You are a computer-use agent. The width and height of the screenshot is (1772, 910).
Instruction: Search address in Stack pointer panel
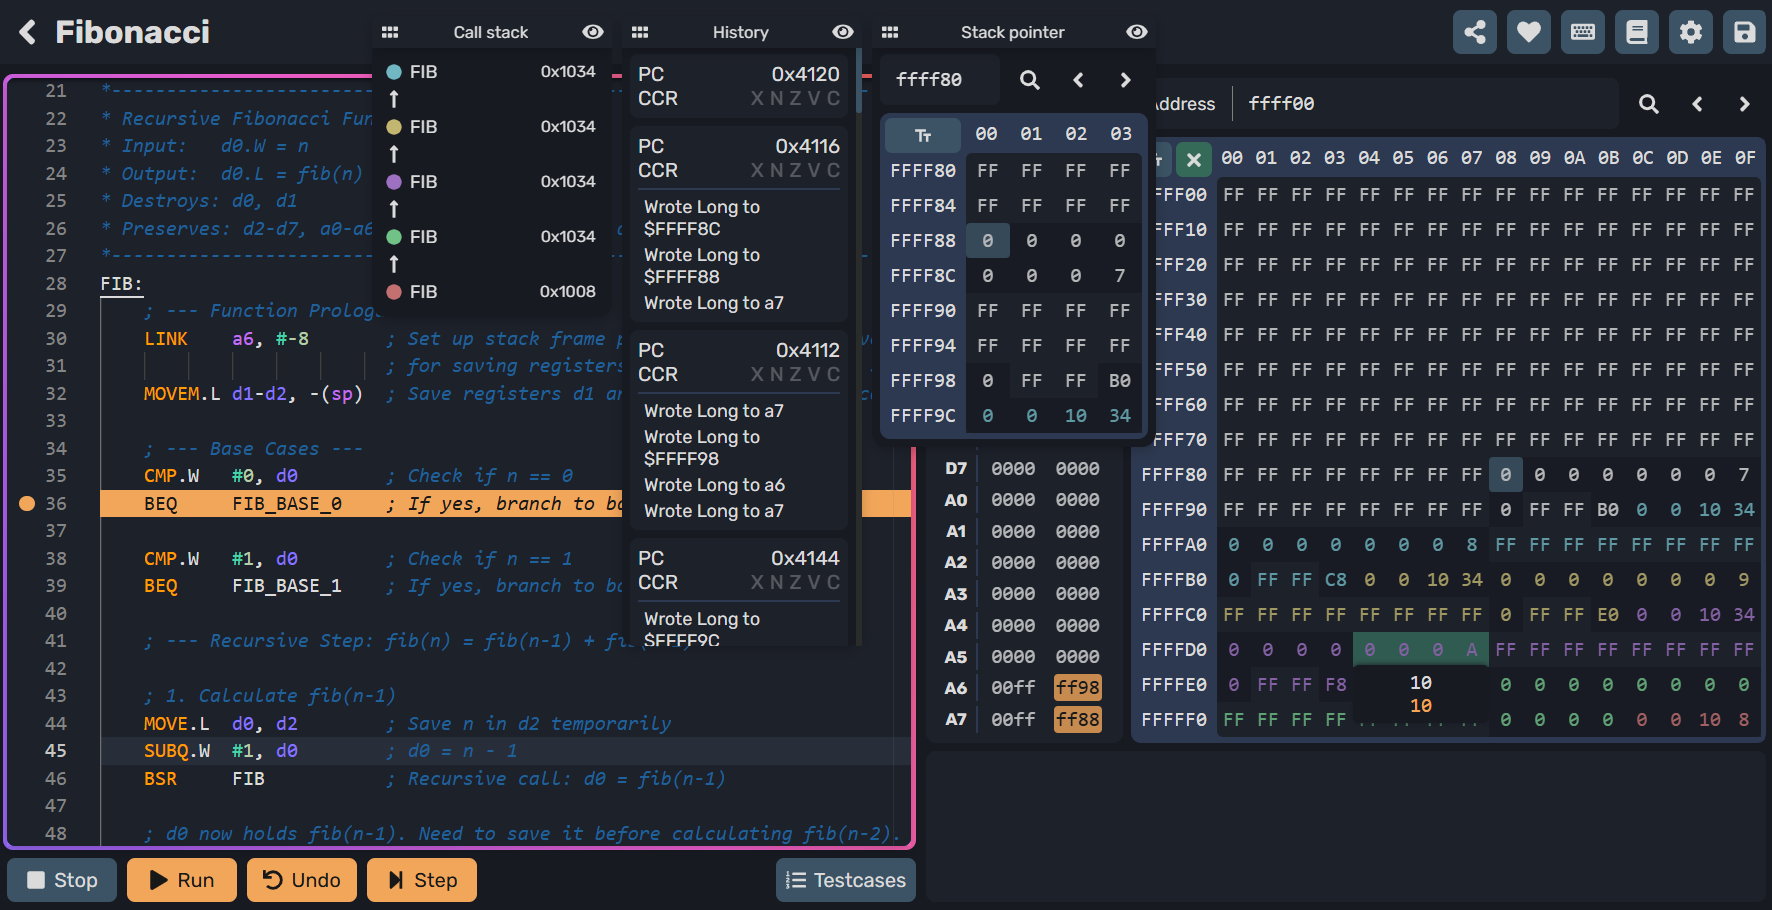[x=1030, y=80]
